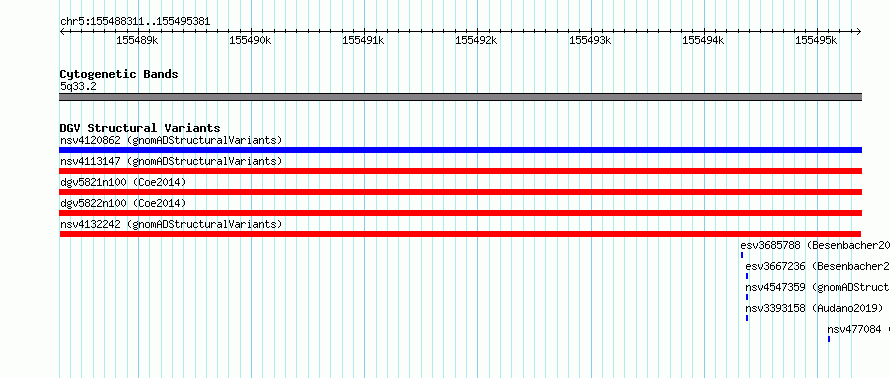The image size is (890, 378).
Task: Open nsv4113147 (gnomADStructuralVariants) label
Action: coord(171,161)
